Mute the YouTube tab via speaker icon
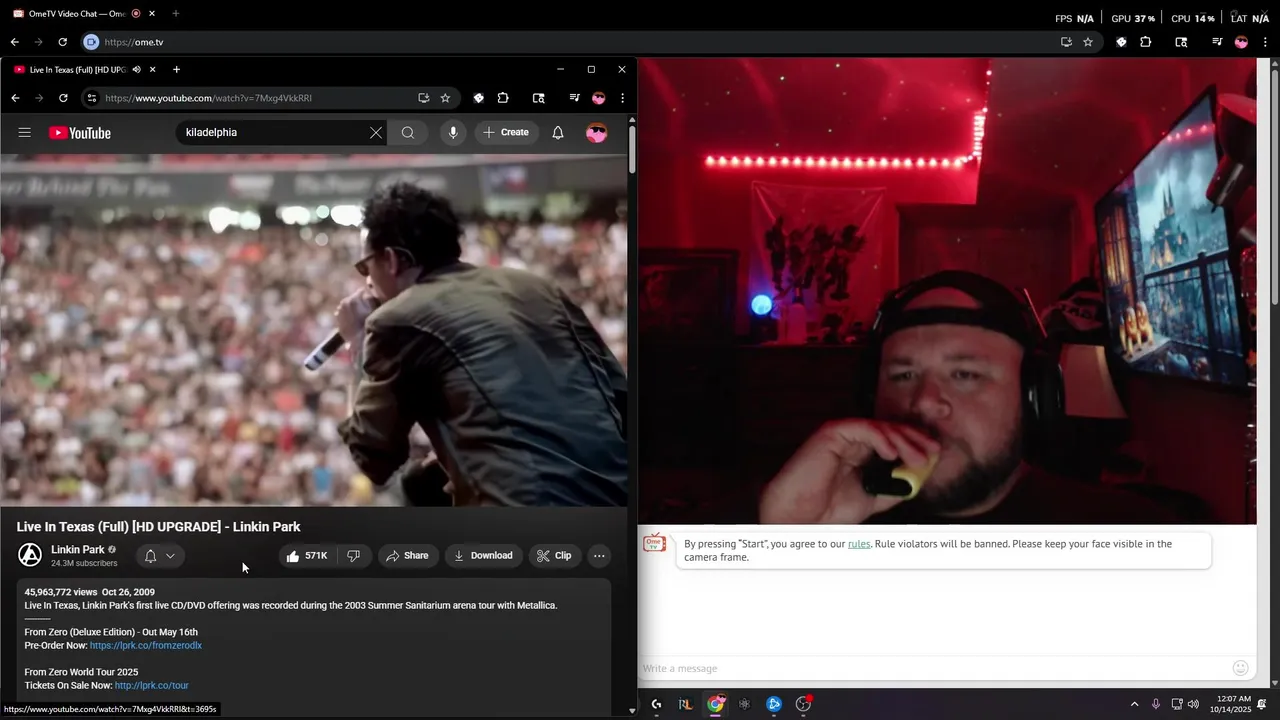The image size is (1280, 720). tap(136, 69)
